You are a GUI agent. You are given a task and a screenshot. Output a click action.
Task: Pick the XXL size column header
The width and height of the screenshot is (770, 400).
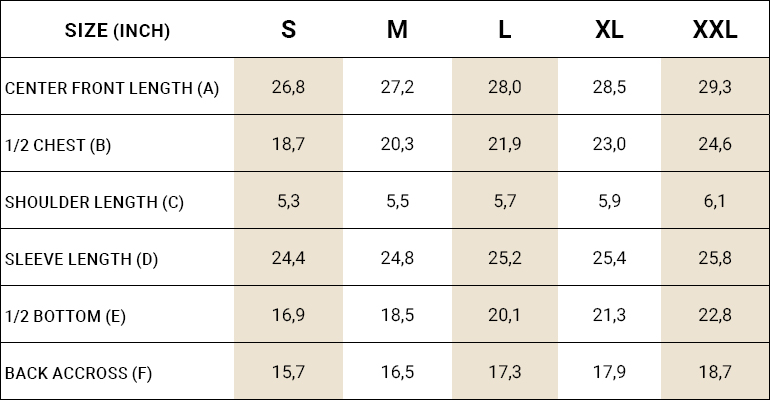point(715,30)
